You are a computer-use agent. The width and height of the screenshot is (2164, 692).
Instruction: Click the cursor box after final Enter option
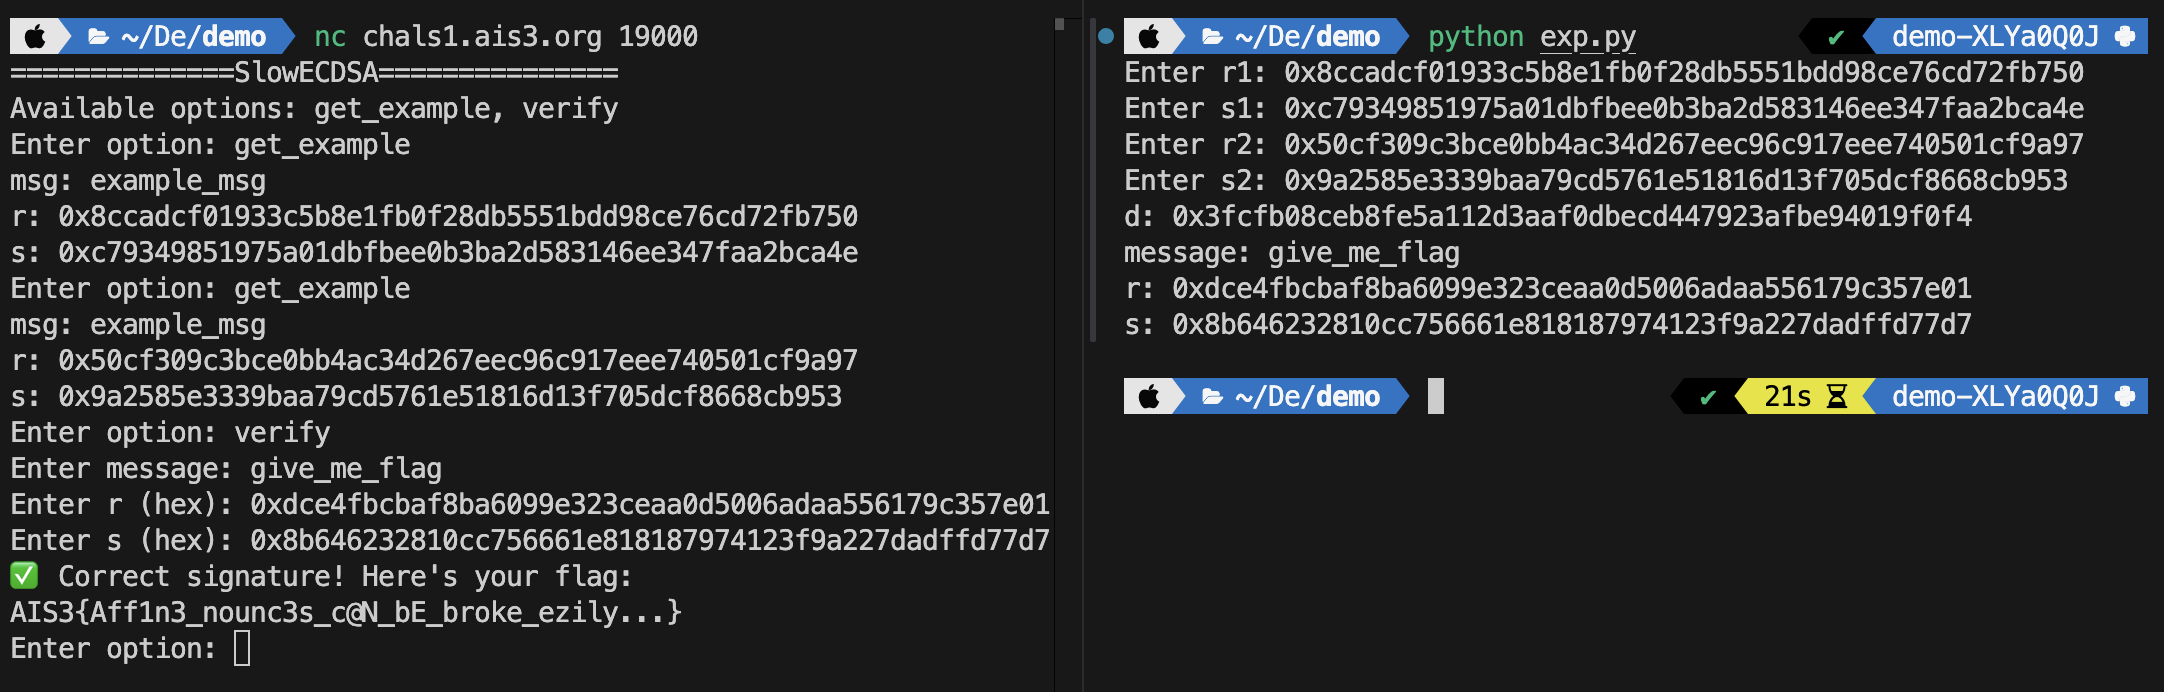(x=242, y=648)
